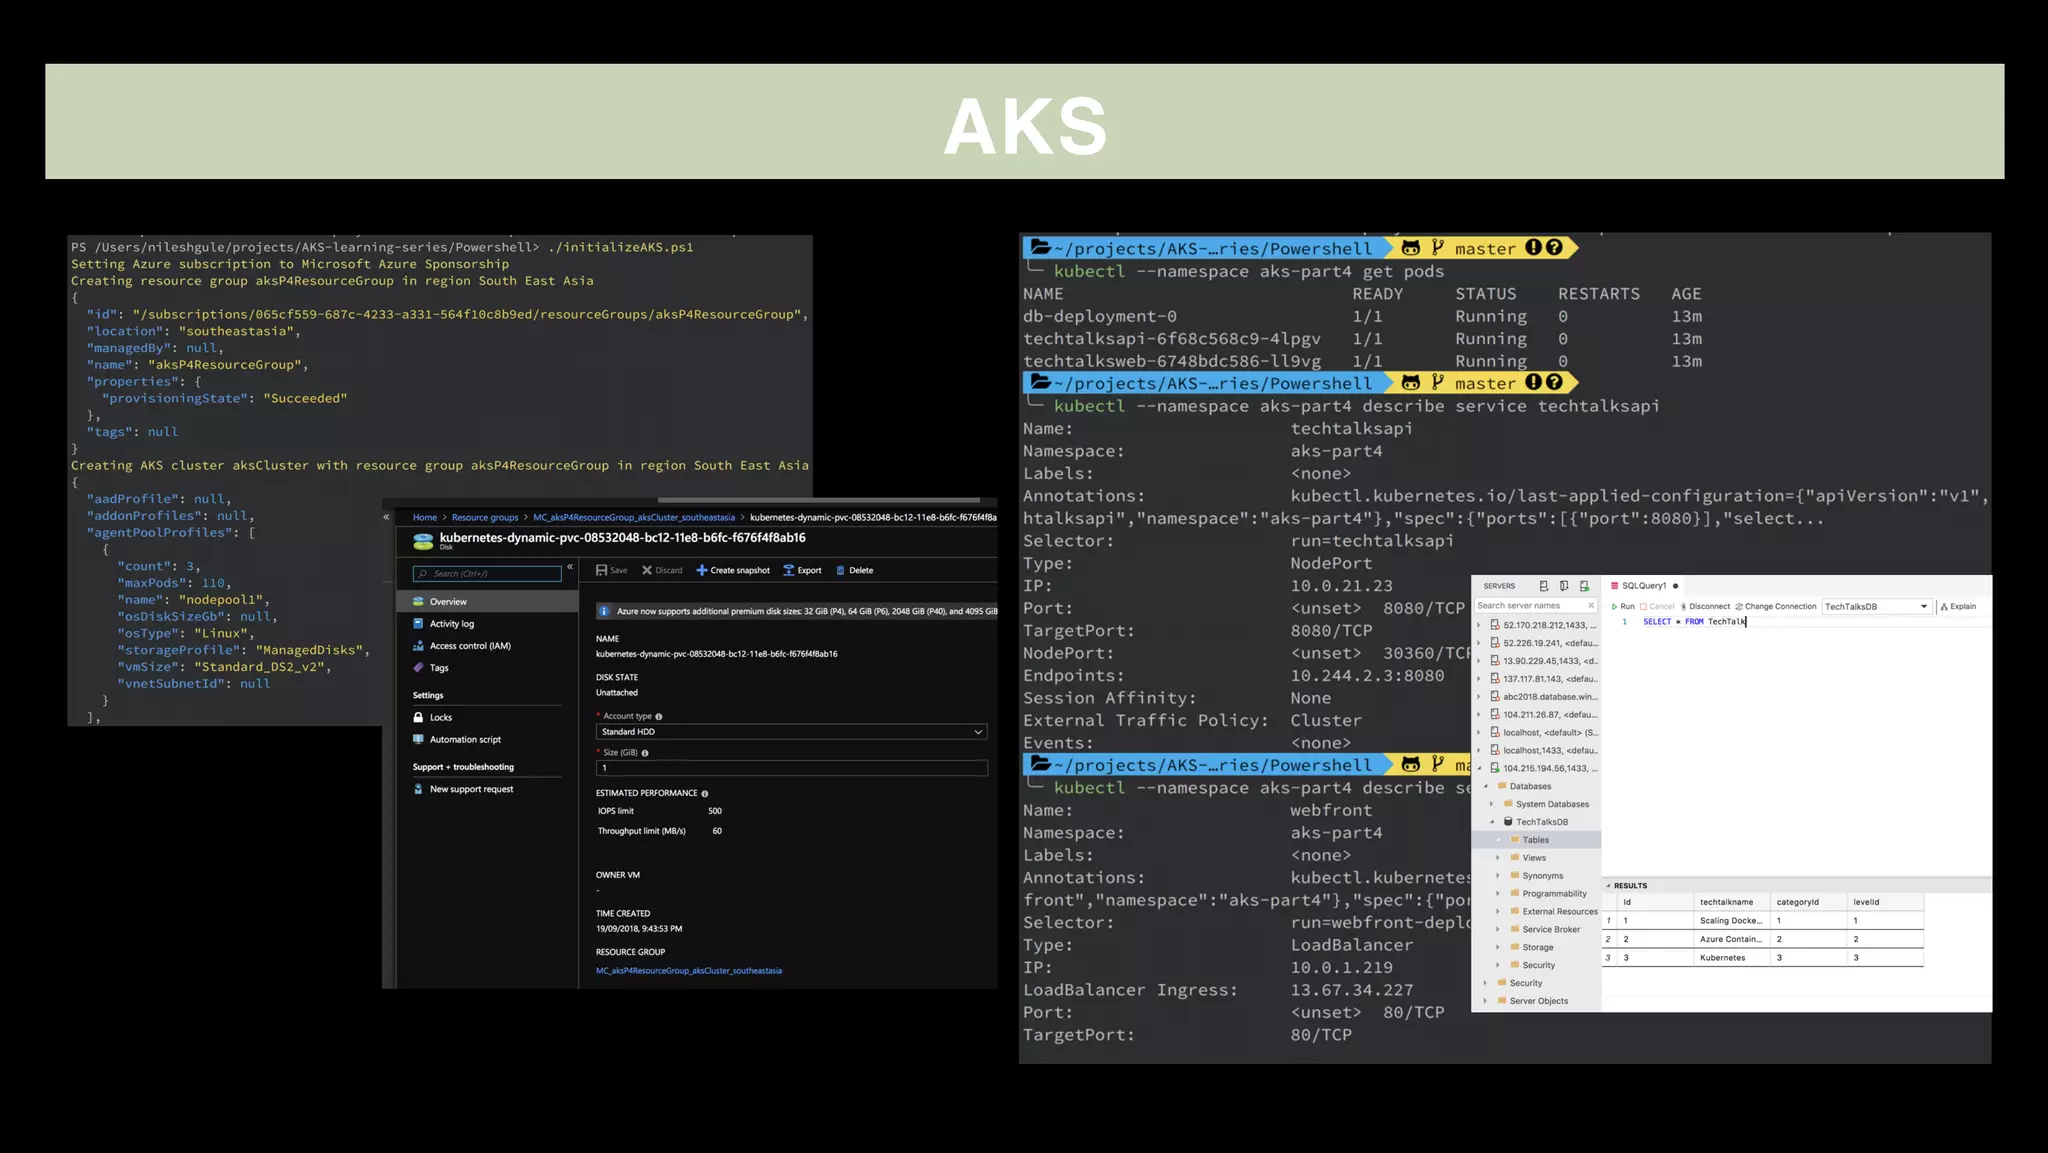
Task: Select the SQLQuery1 tab
Action: point(1645,586)
